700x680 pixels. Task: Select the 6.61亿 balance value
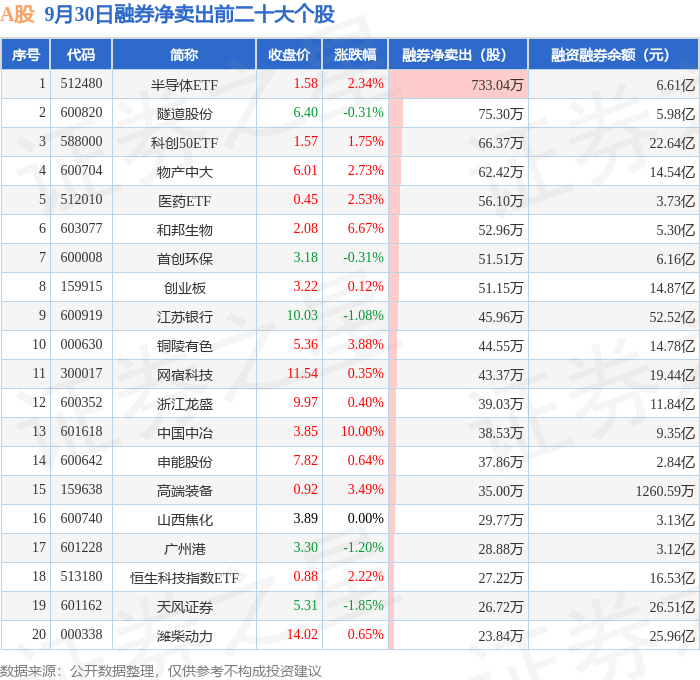(675, 85)
